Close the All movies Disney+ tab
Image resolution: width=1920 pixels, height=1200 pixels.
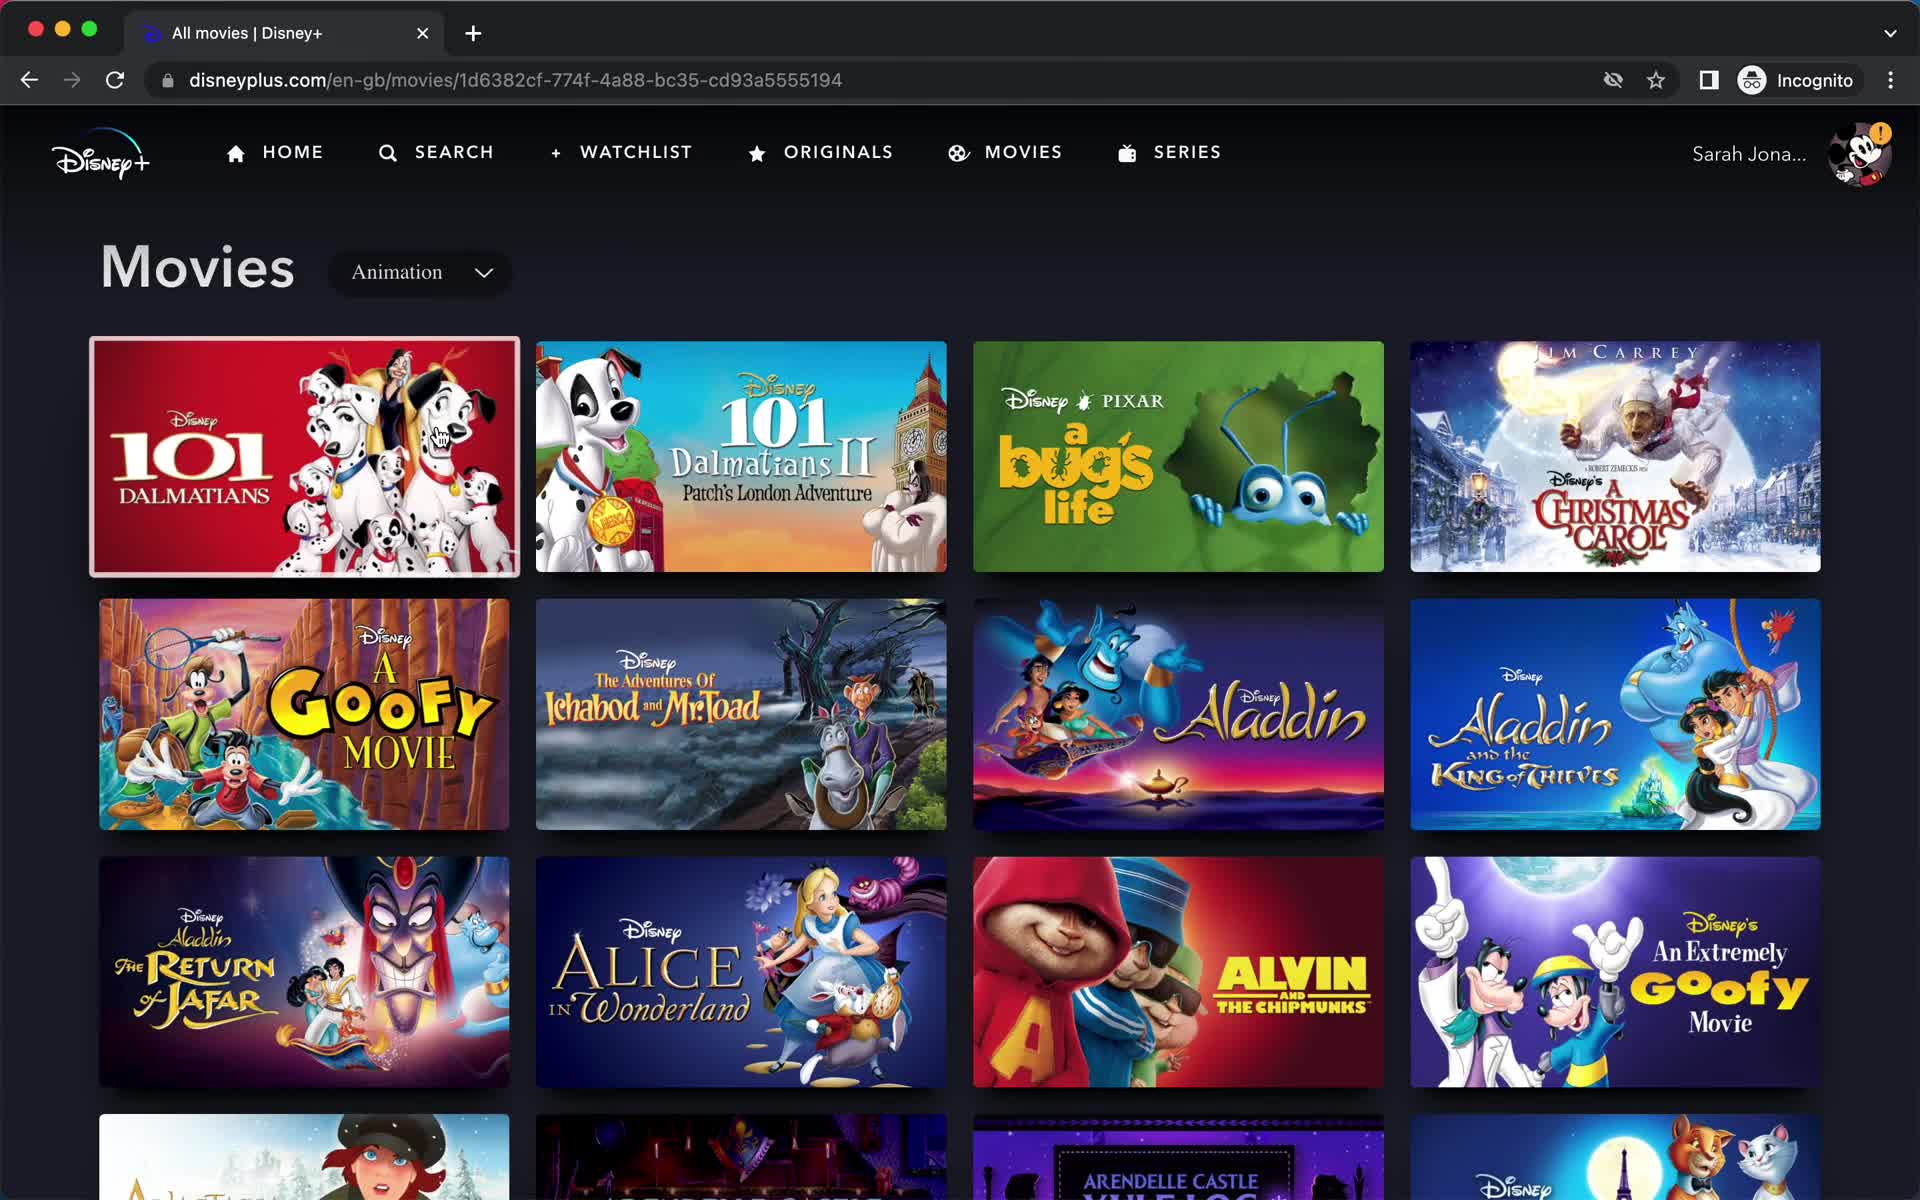pos(423,33)
